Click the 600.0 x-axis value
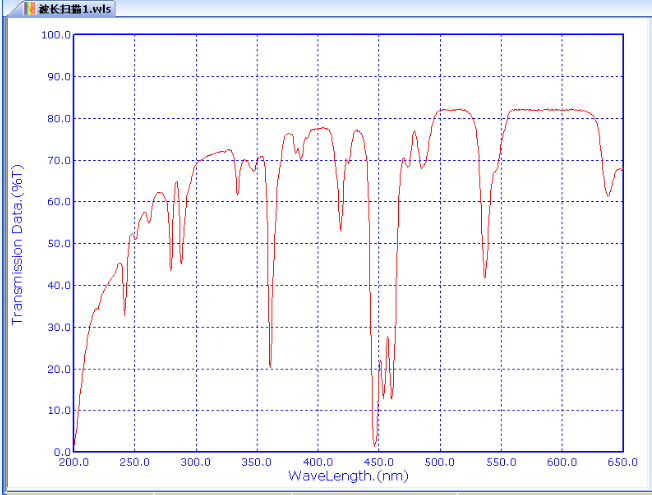Screen dimensions: 652x495 tap(562, 462)
